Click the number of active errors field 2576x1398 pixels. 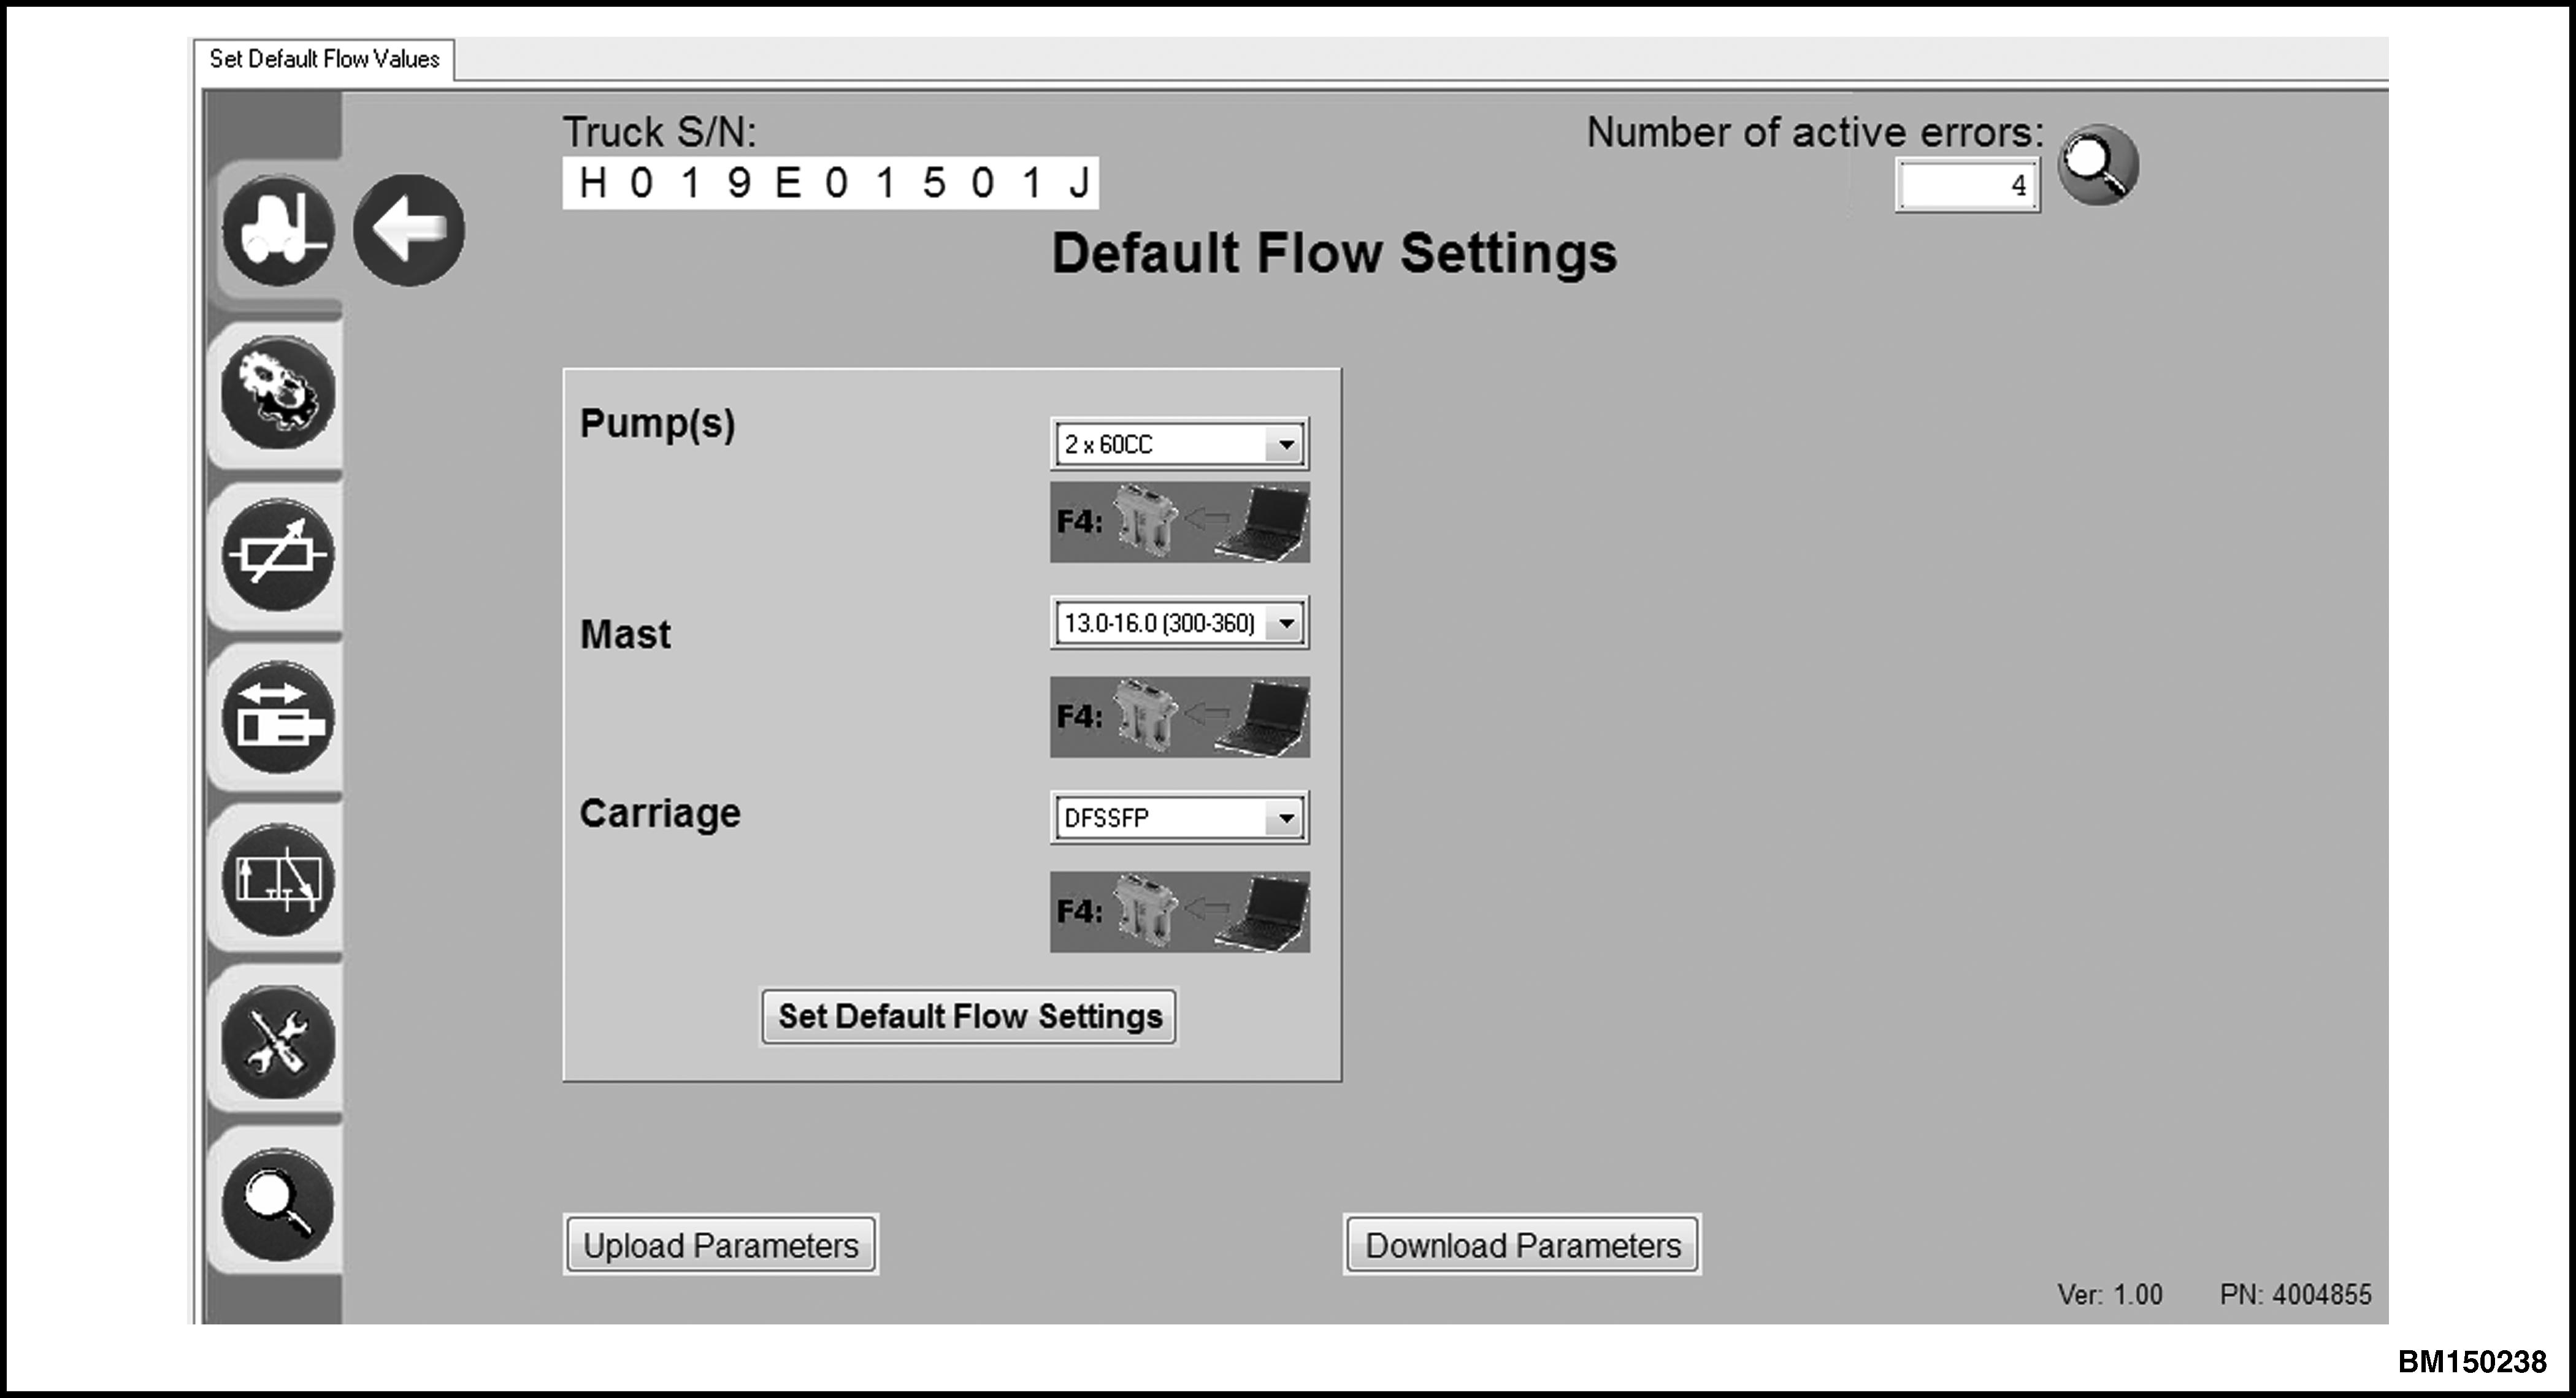(x=1968, y=185)
